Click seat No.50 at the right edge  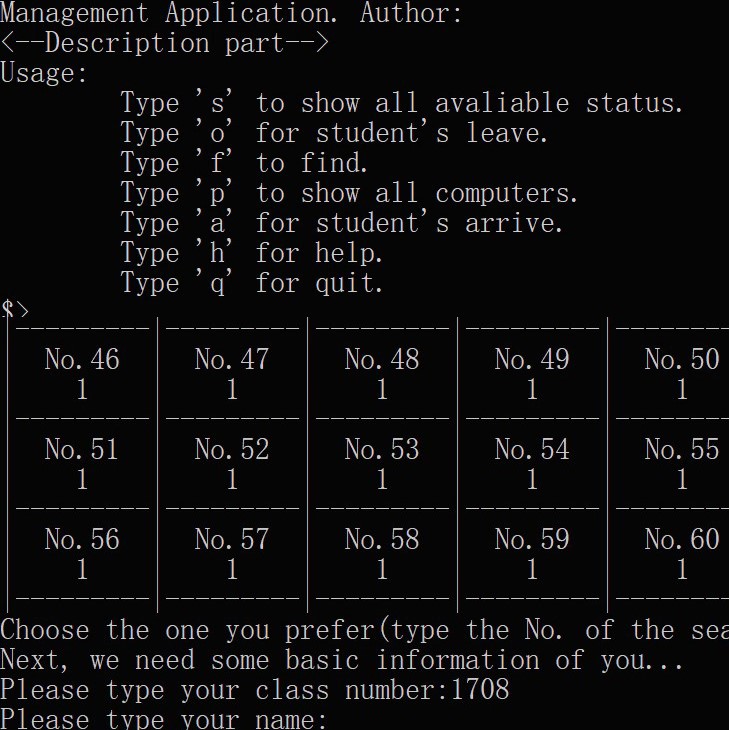point(681,373)
